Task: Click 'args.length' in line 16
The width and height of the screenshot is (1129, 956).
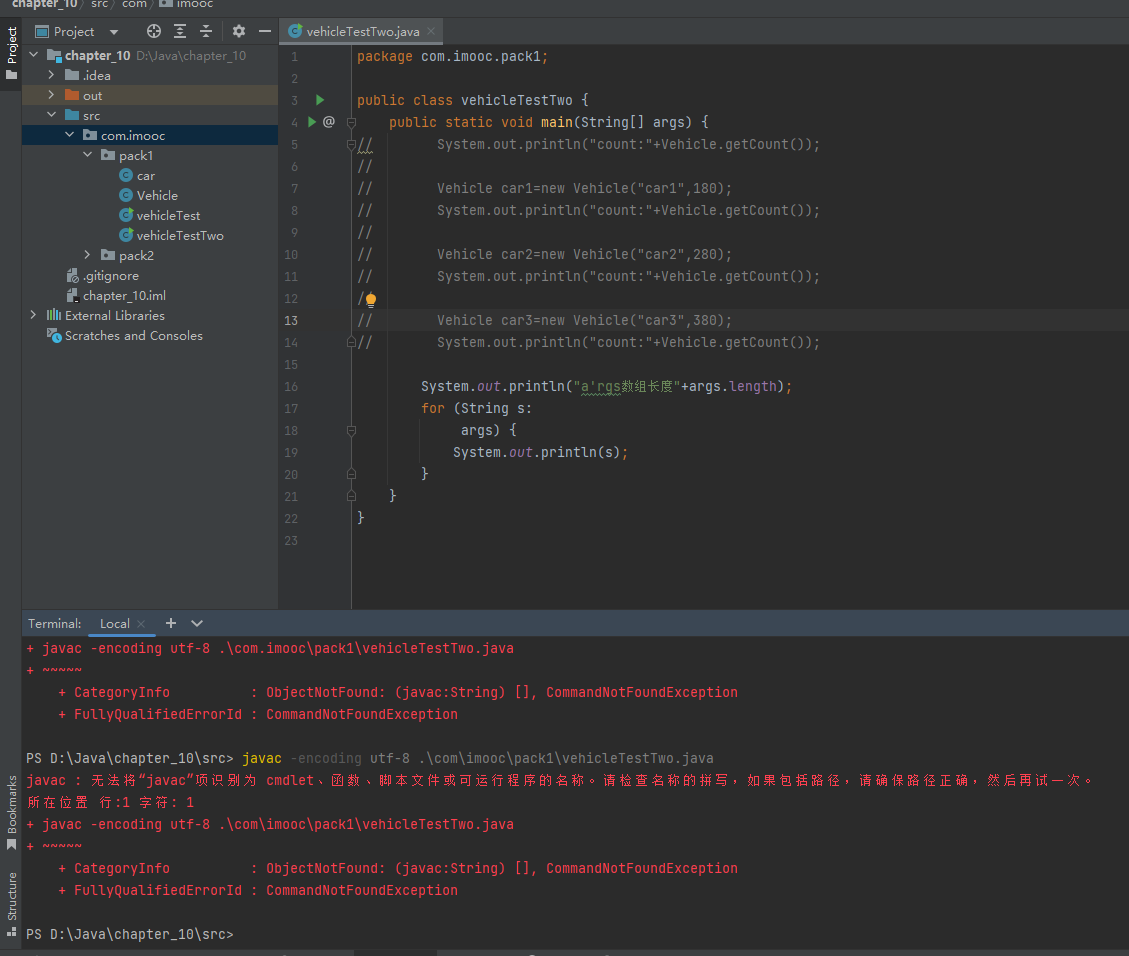Action: coord(733,387)
